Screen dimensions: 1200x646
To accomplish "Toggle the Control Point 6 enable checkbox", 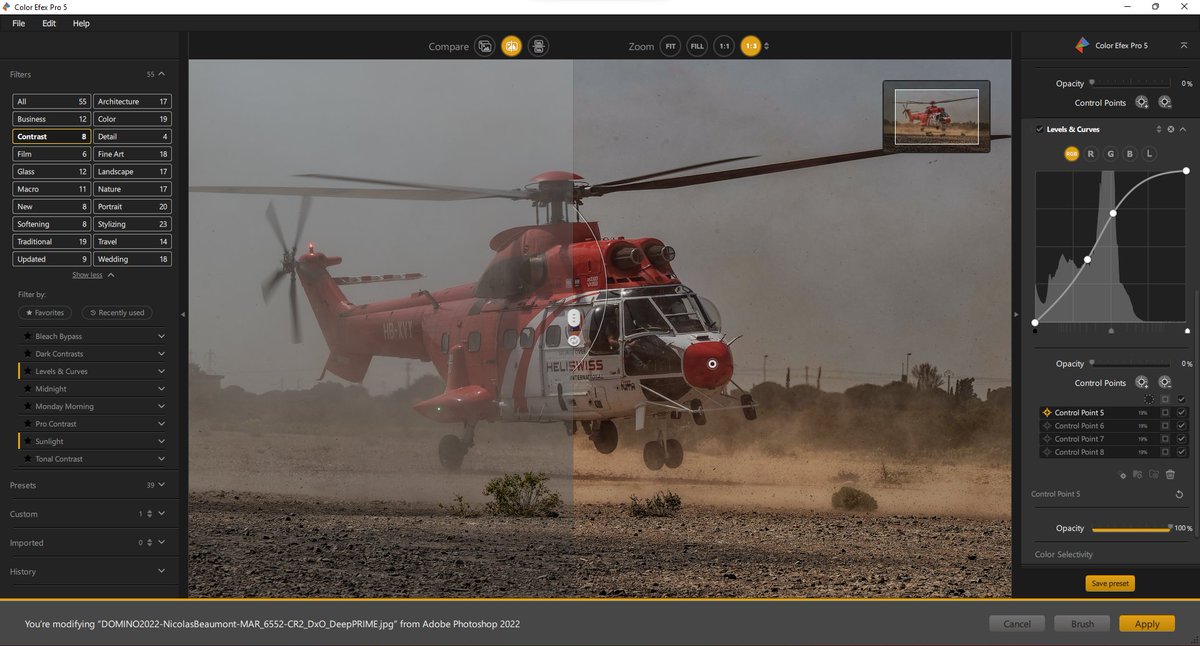I will point(1181,426).
